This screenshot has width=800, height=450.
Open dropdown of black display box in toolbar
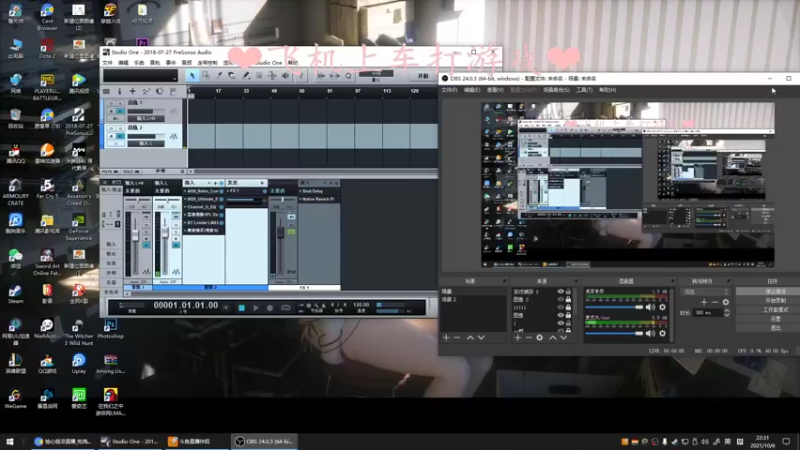tap(174, 79)
